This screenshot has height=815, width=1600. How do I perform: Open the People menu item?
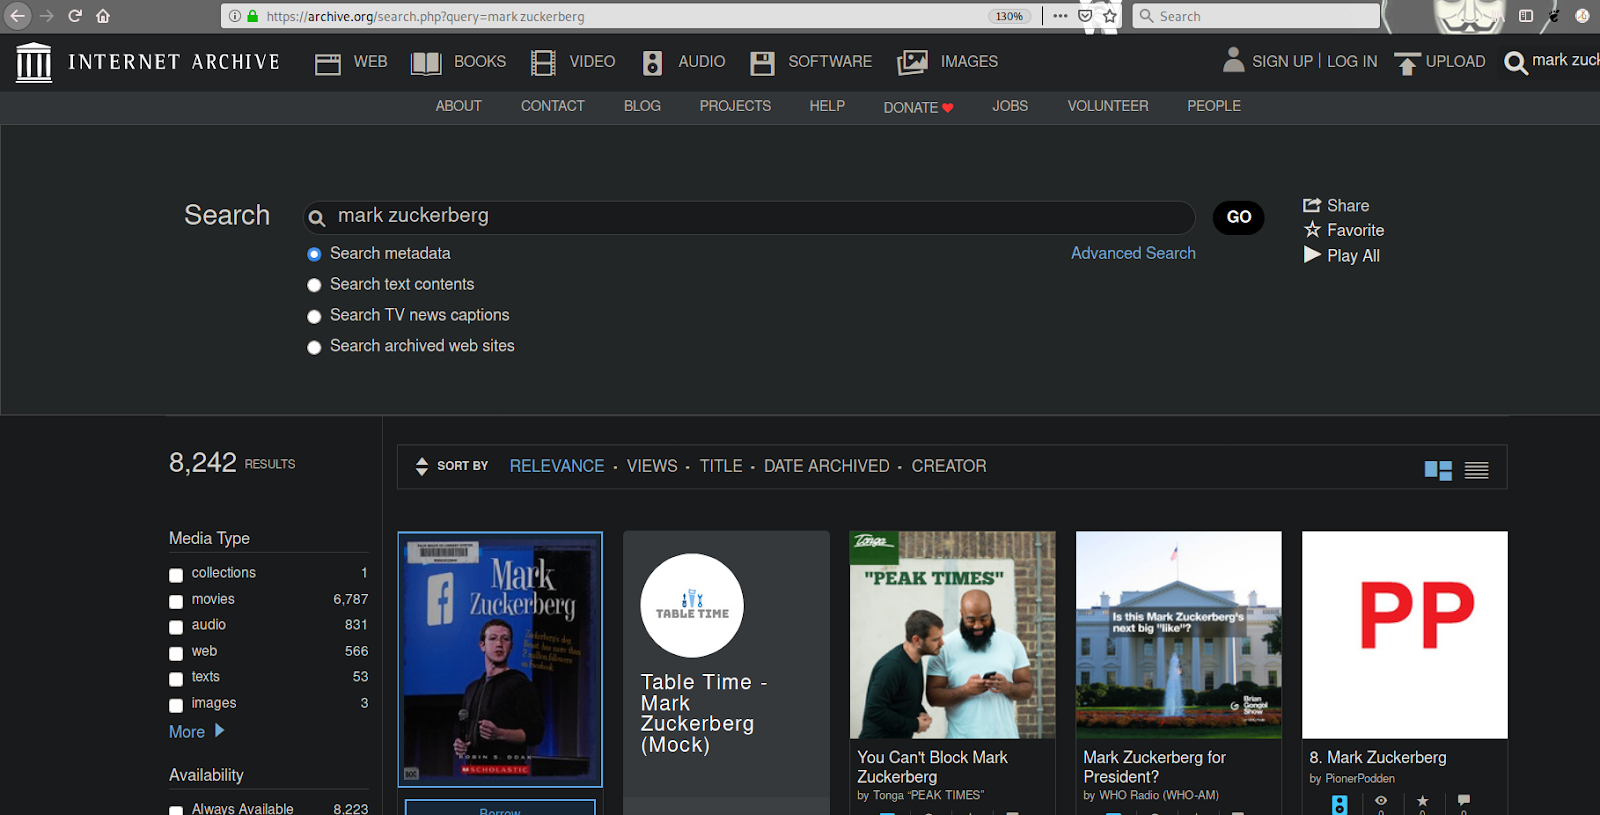click(x=1214, y=106)
